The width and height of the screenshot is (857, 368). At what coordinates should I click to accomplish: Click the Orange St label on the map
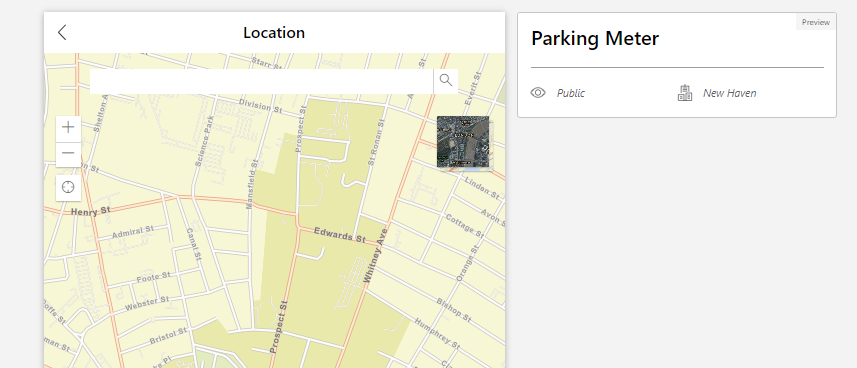pyautogui.click(x=467, y=263)
